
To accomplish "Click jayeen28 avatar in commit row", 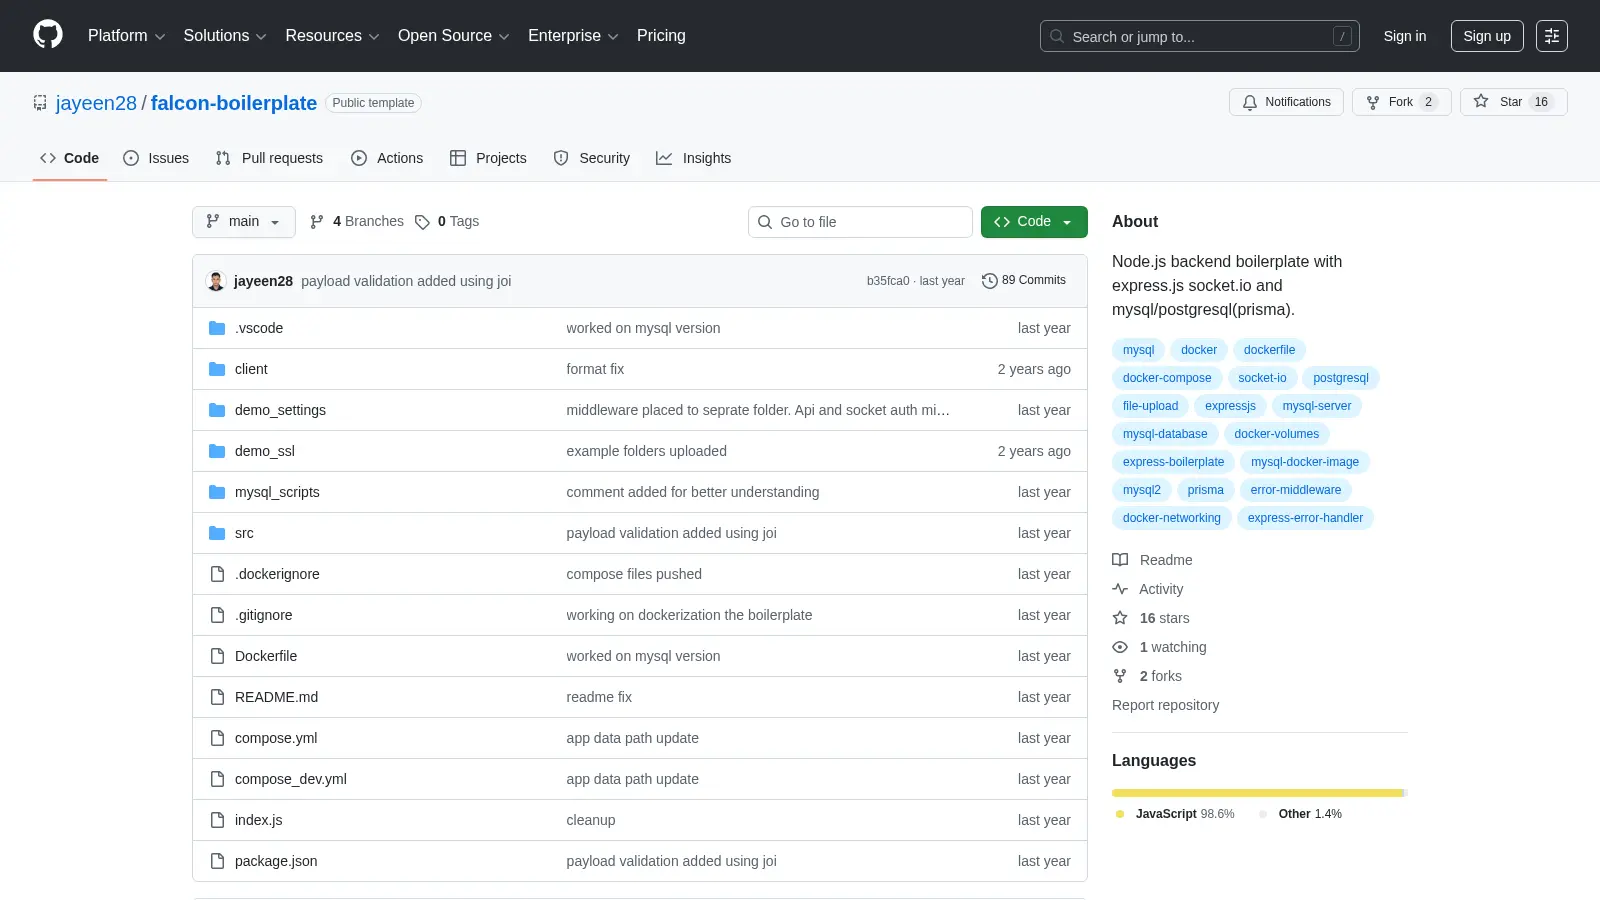I will coord(216,281).
